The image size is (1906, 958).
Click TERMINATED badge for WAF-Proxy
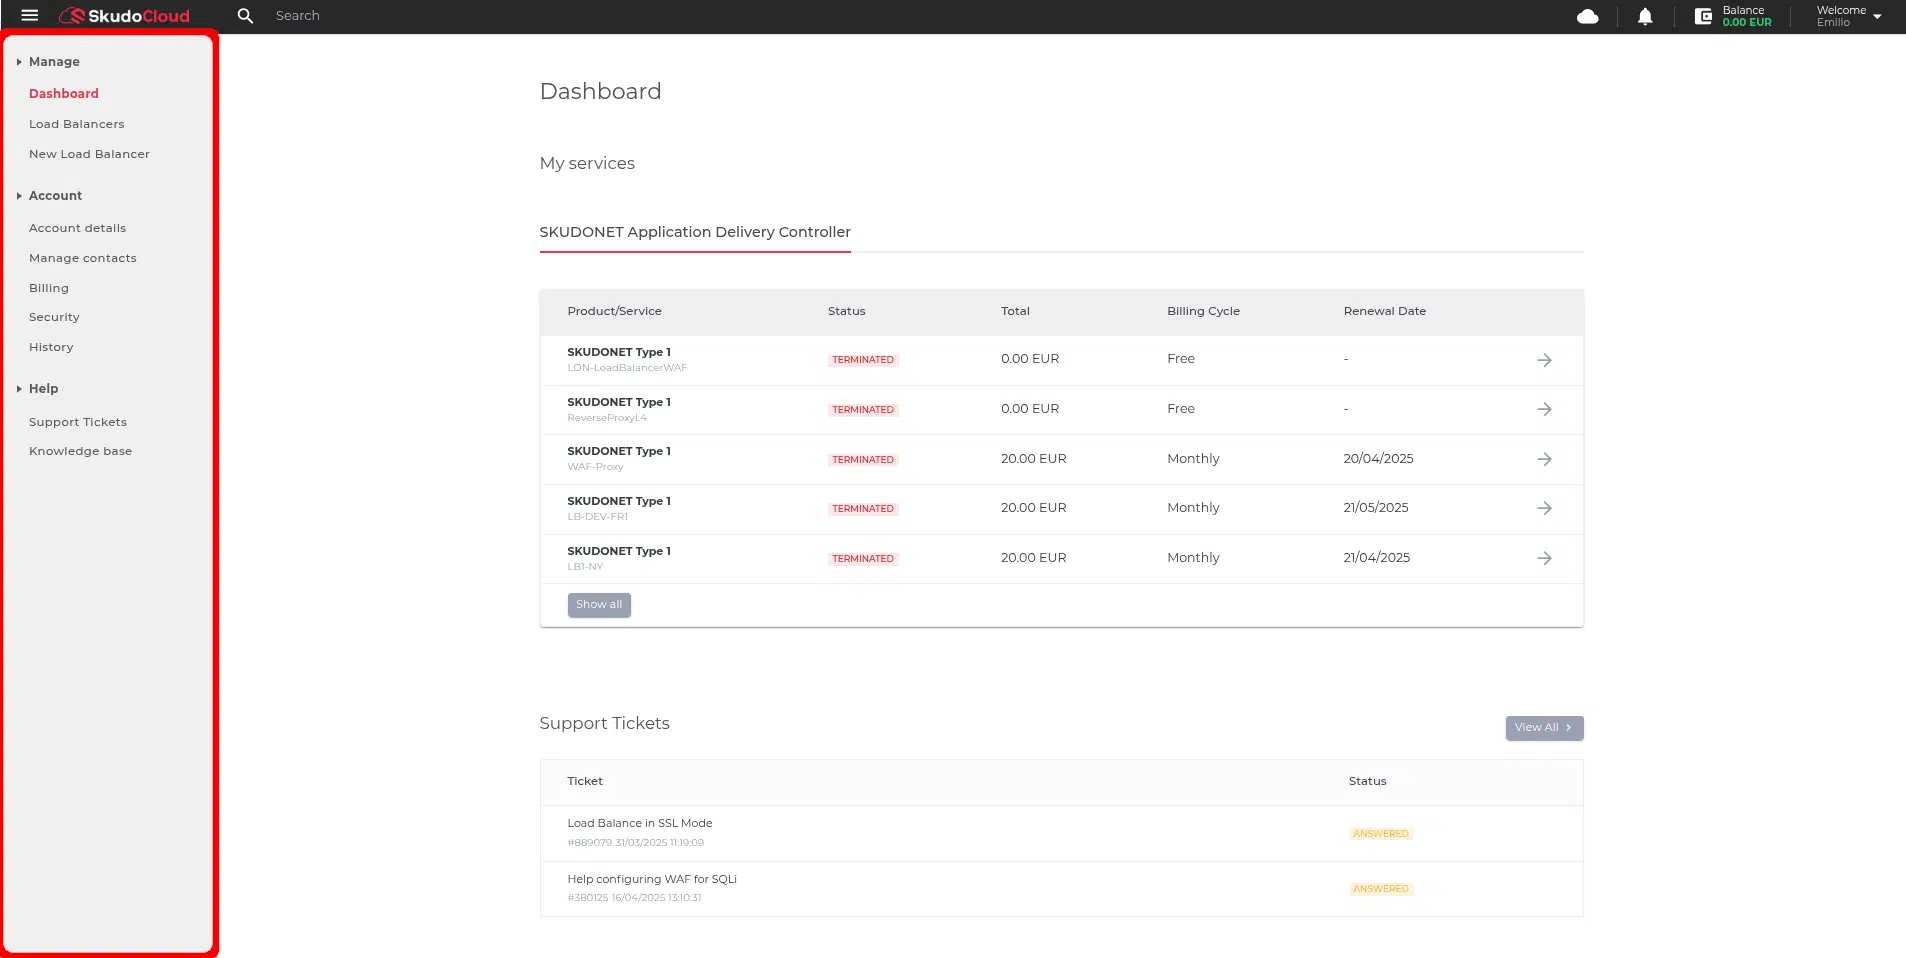[863, 460]
